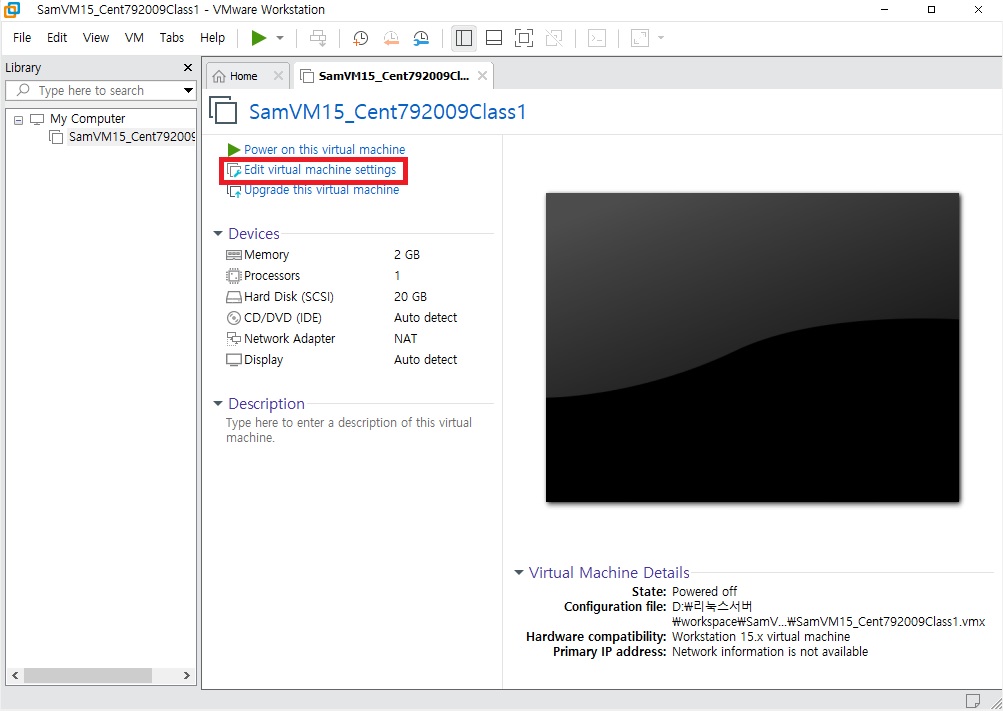Select SamVM15_Cent792009 in library tree
This screenshot has width=1003, height=711.
pos(131,137)
